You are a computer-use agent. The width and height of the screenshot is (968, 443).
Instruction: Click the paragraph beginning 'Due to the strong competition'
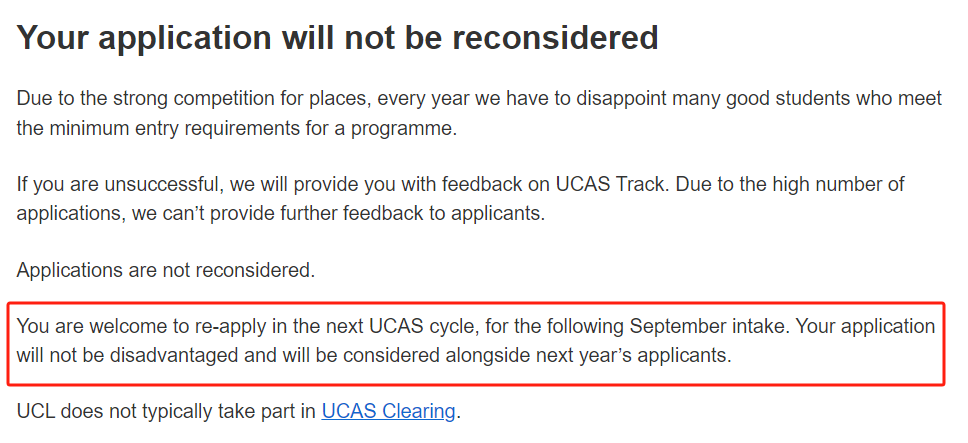[479, 114]
